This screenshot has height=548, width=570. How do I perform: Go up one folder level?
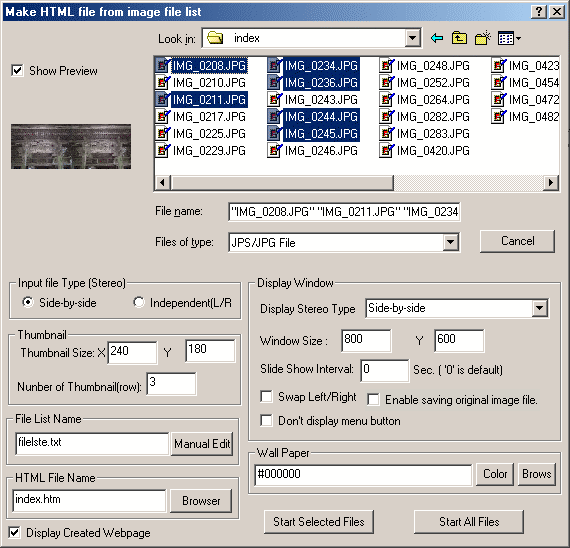(459, 38)
